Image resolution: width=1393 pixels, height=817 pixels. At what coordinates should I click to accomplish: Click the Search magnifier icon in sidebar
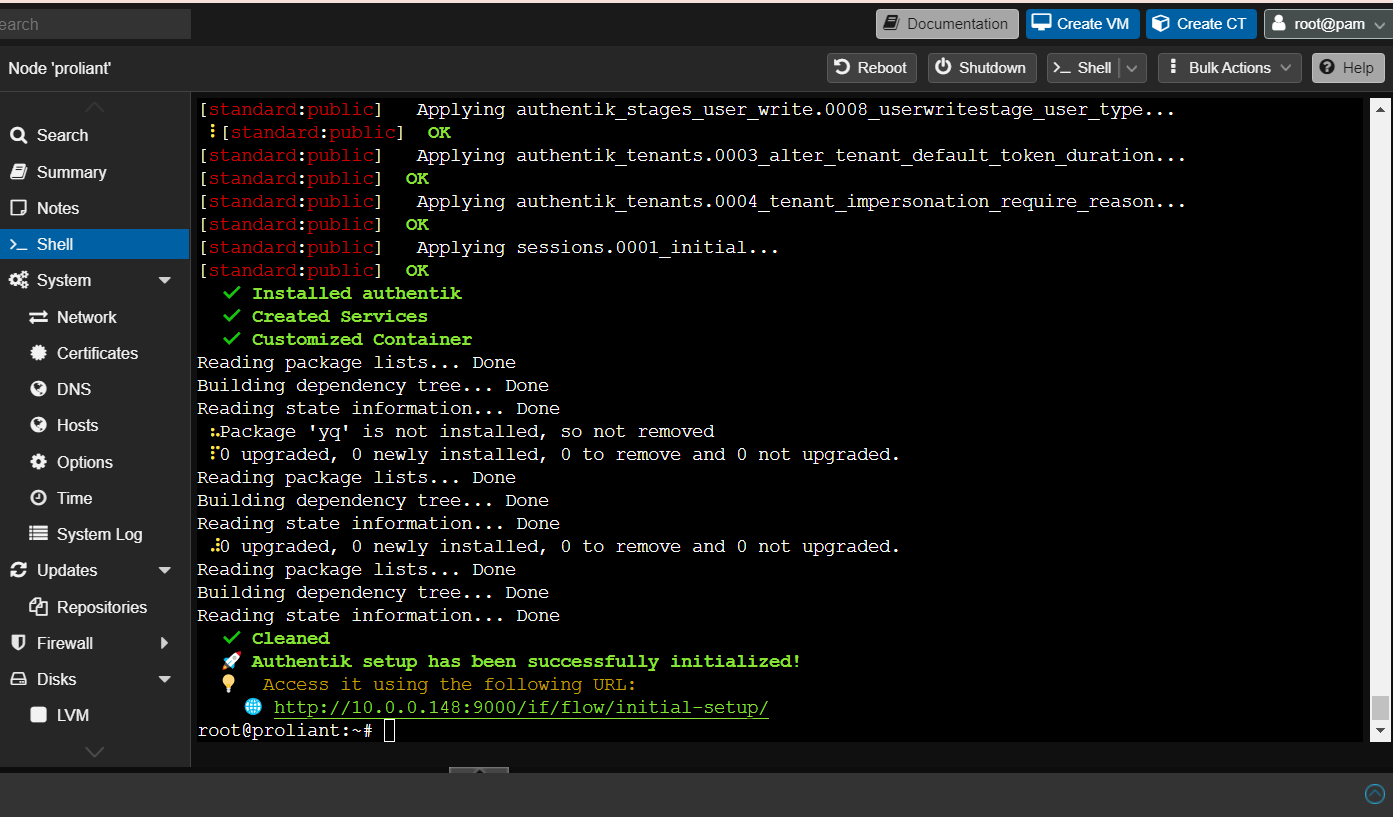pyautogui.click(x=18, y=135)
